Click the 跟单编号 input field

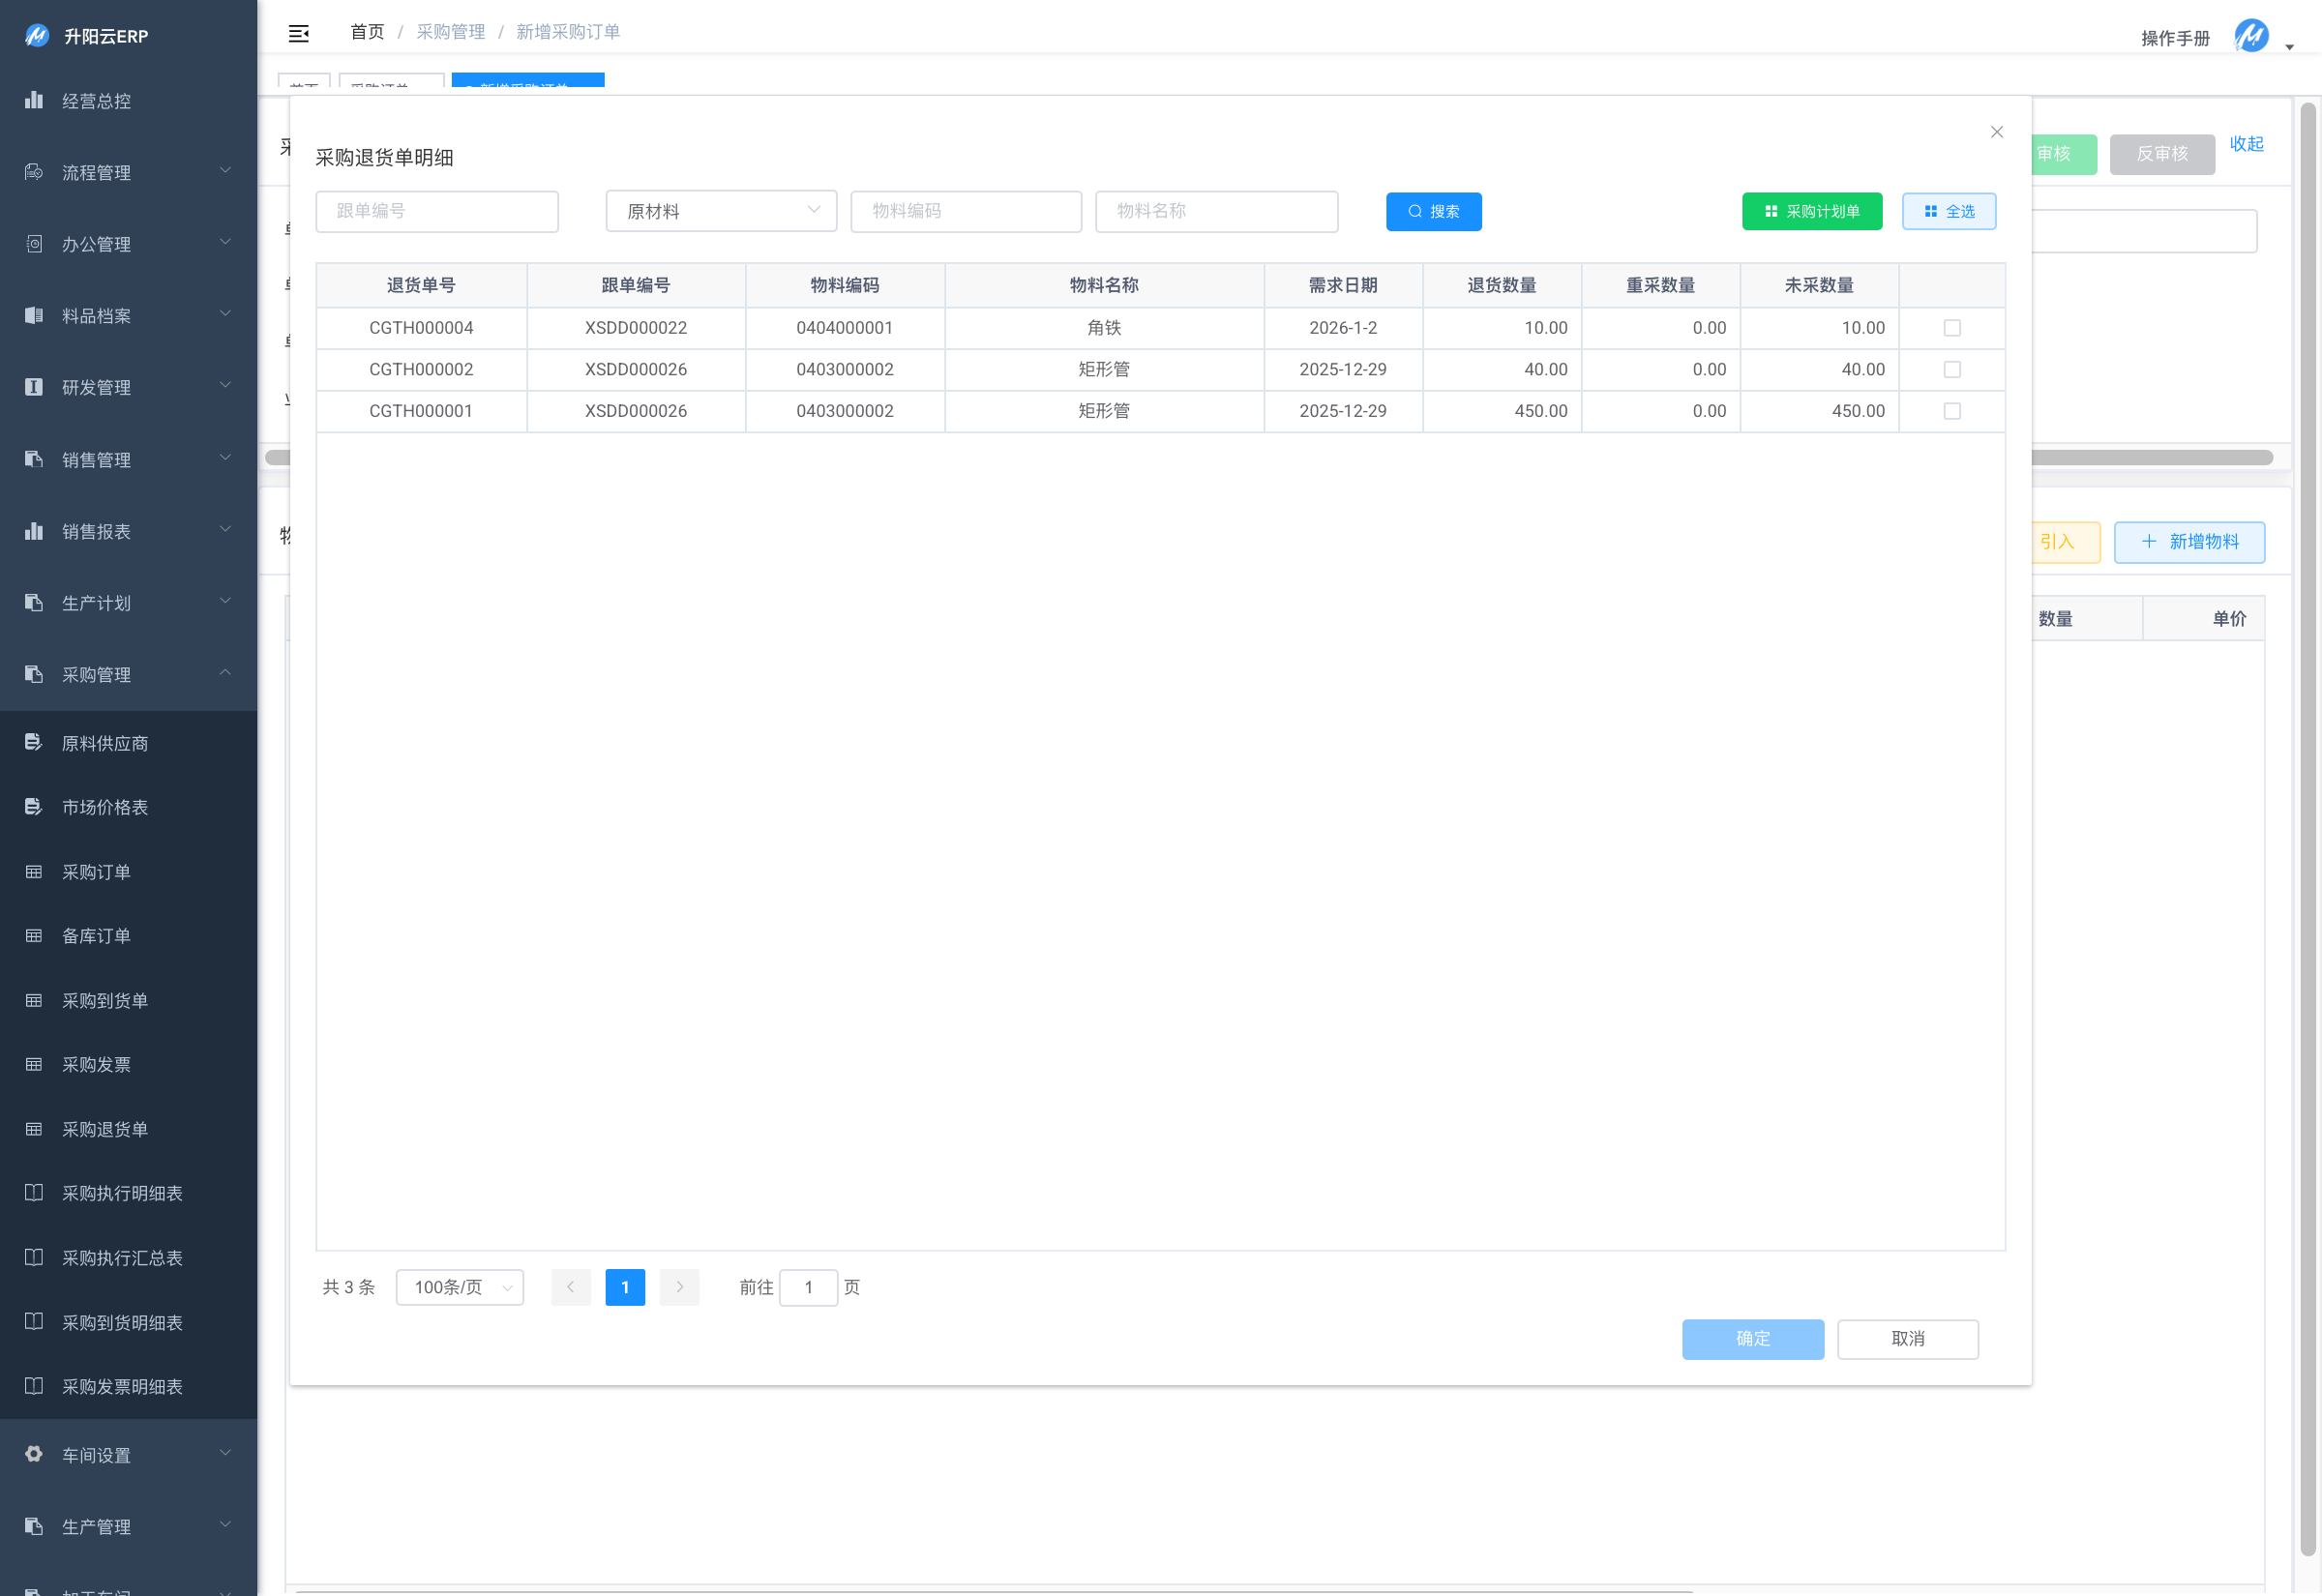(437, 211)
